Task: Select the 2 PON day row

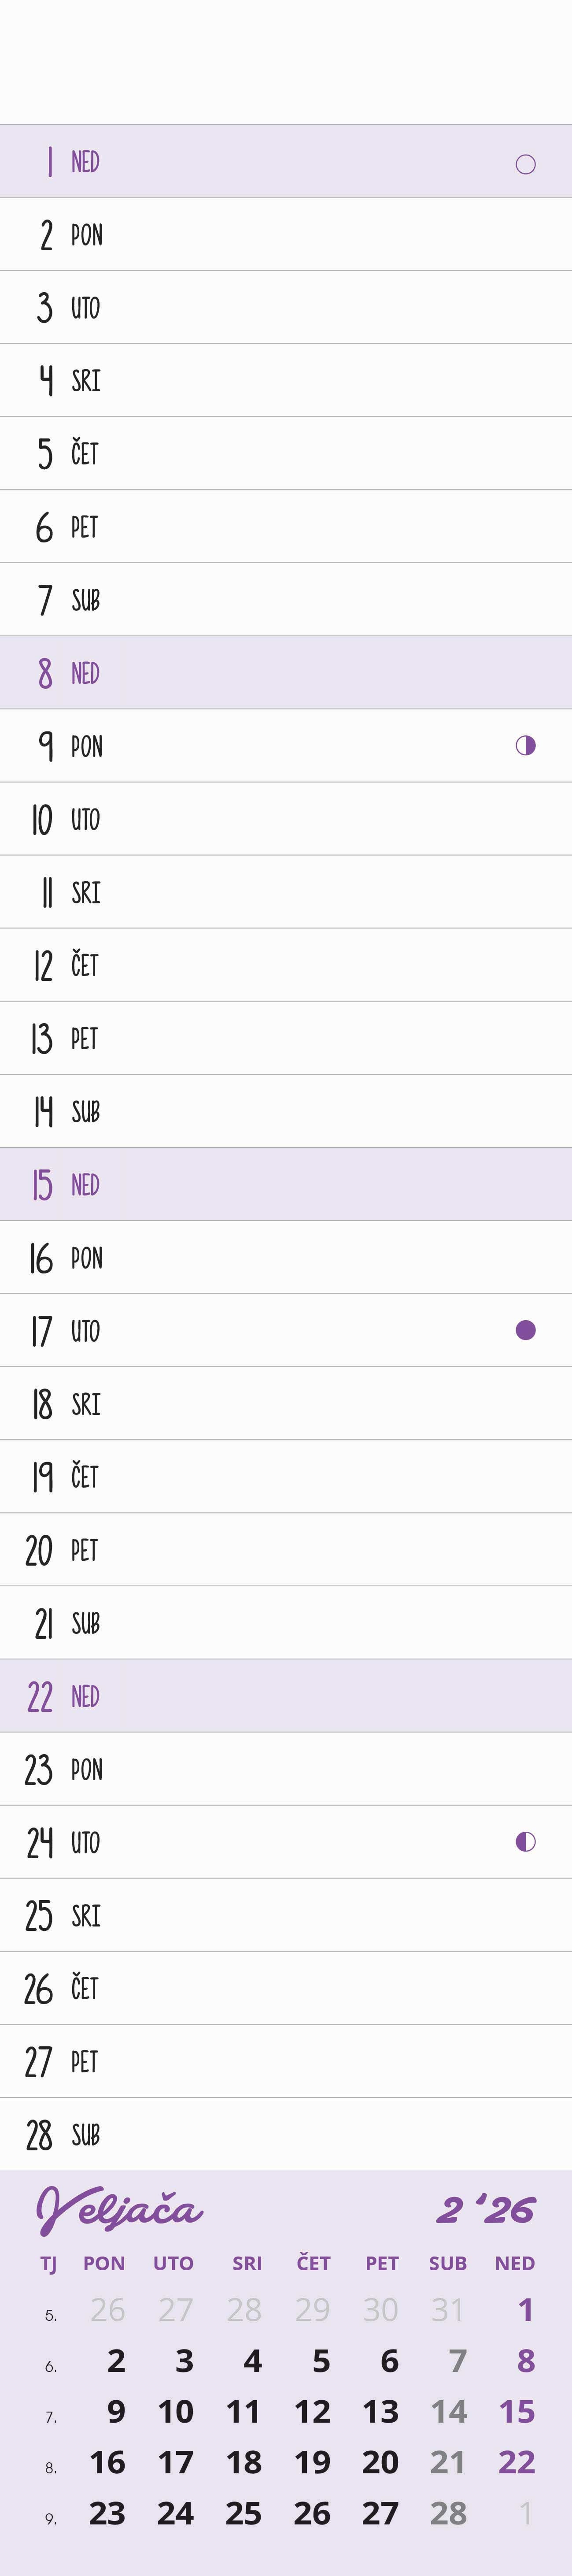Action: coord(286,235)
